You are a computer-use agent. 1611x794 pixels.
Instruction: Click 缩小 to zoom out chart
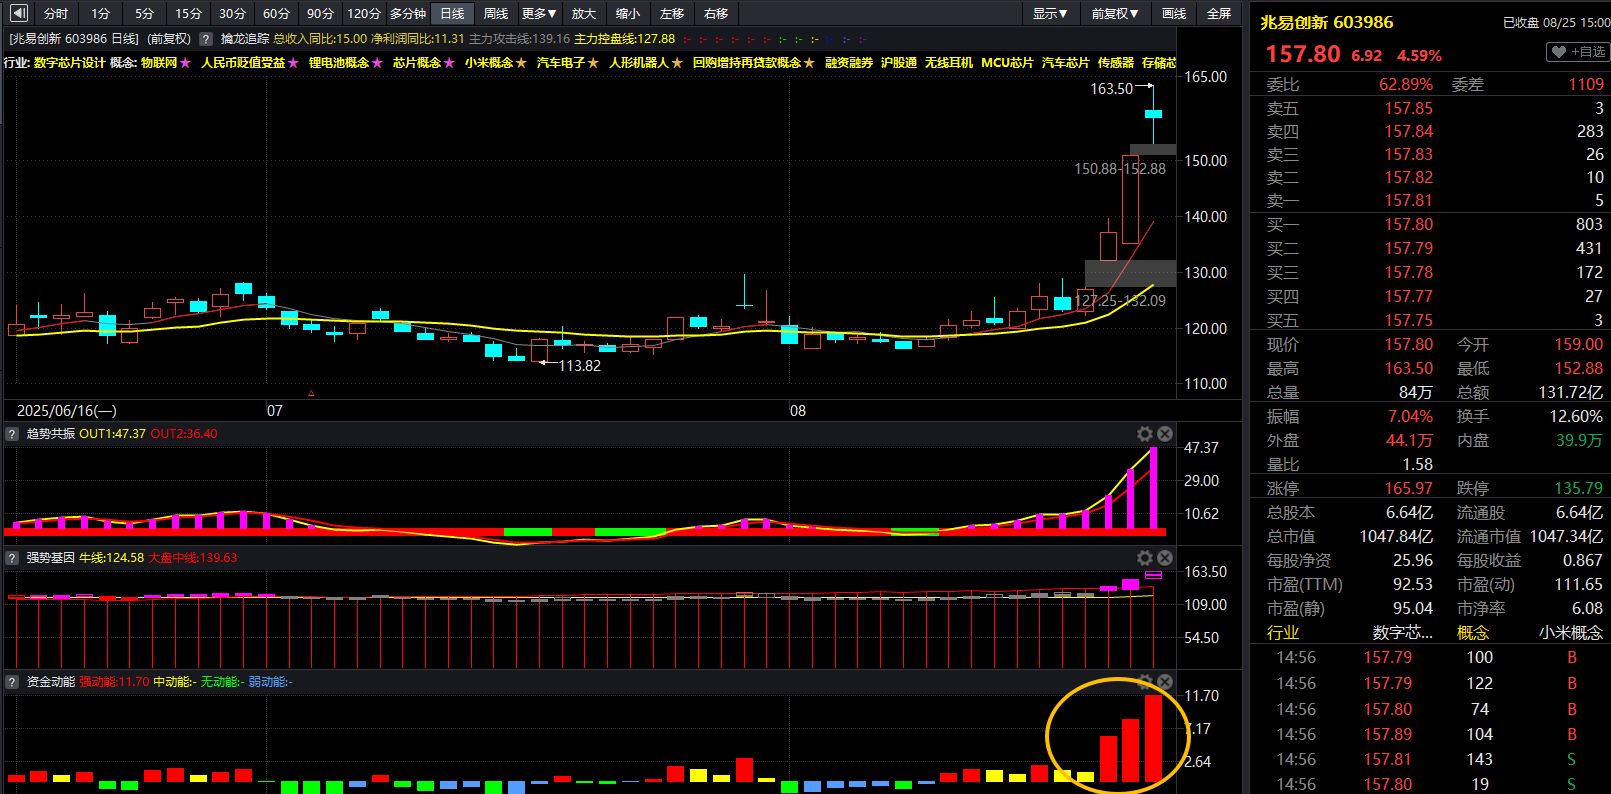(x=628, y=13)
